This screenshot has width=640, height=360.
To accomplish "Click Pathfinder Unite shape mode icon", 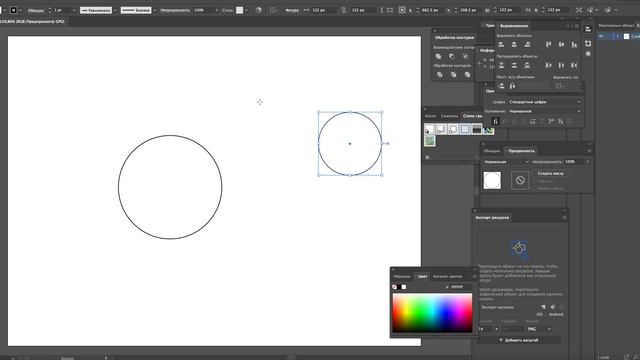I will pos(438,56).
